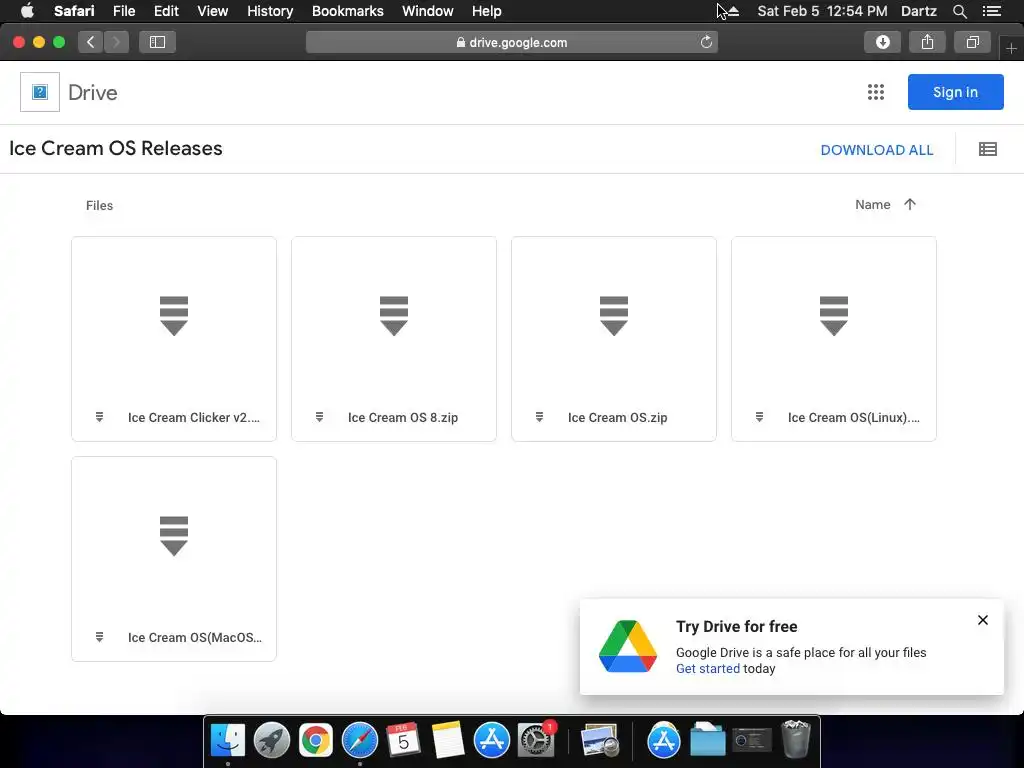Dismiss the Try Drive for free popup

983,620
